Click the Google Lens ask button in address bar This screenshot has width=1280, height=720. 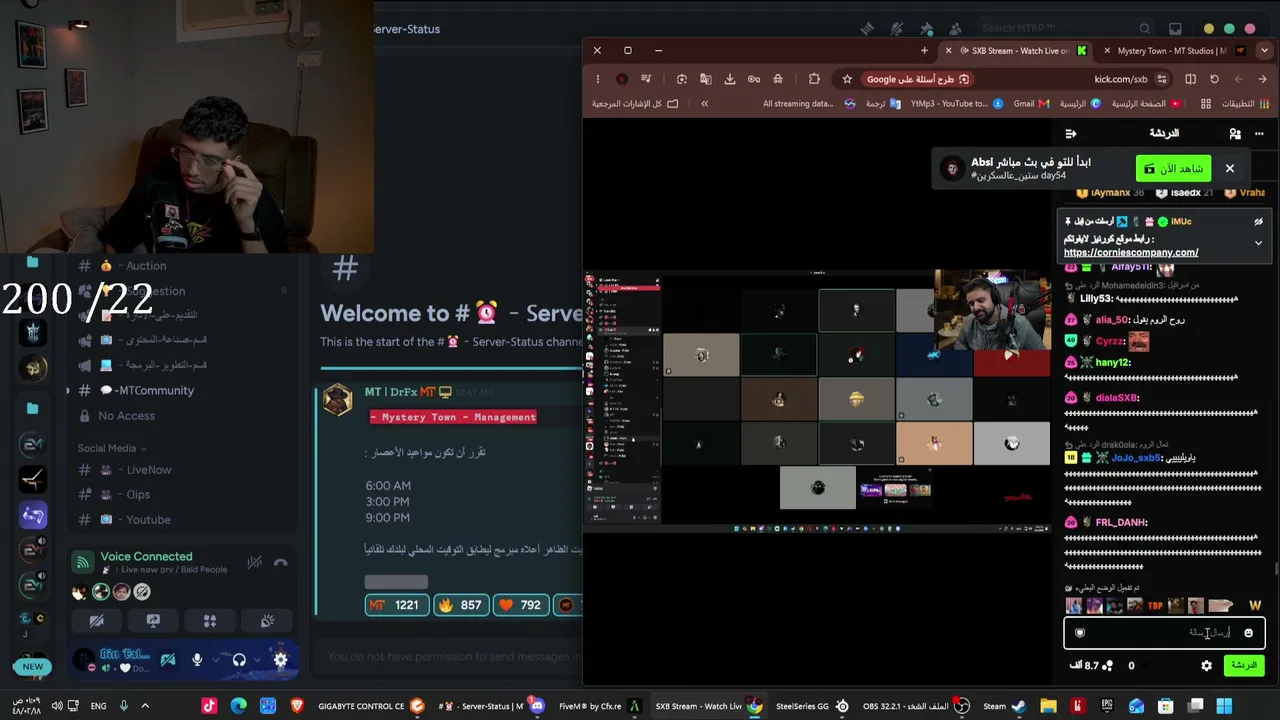click(x=917, y=79)
